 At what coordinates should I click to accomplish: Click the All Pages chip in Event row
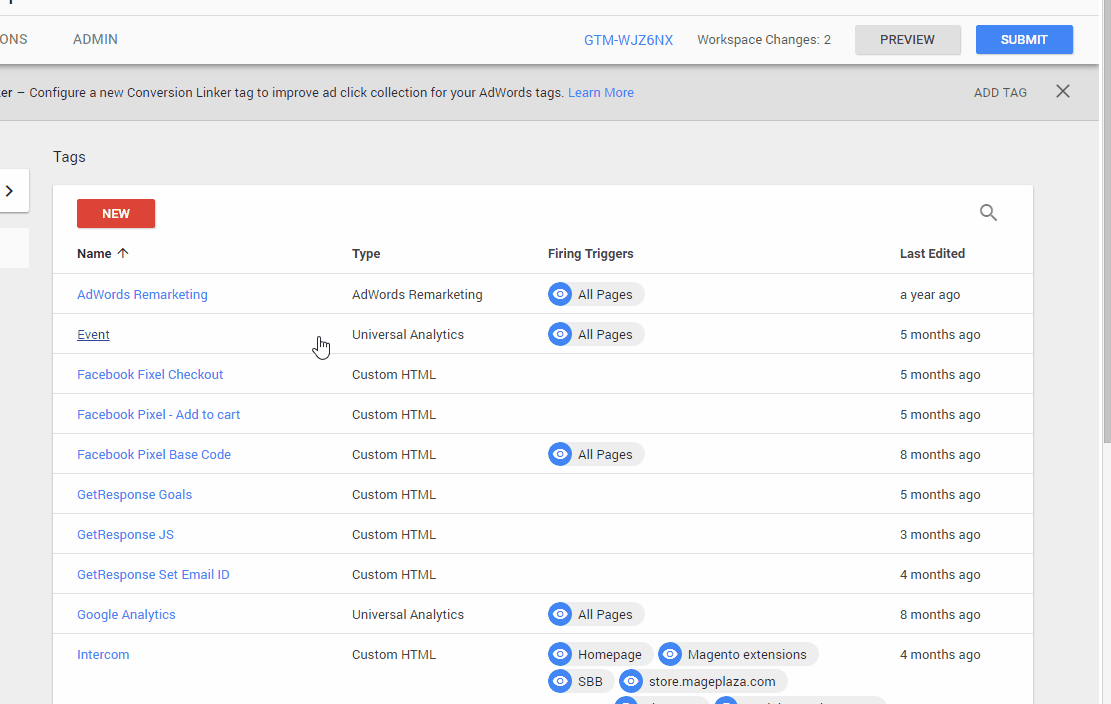[596, 334]
